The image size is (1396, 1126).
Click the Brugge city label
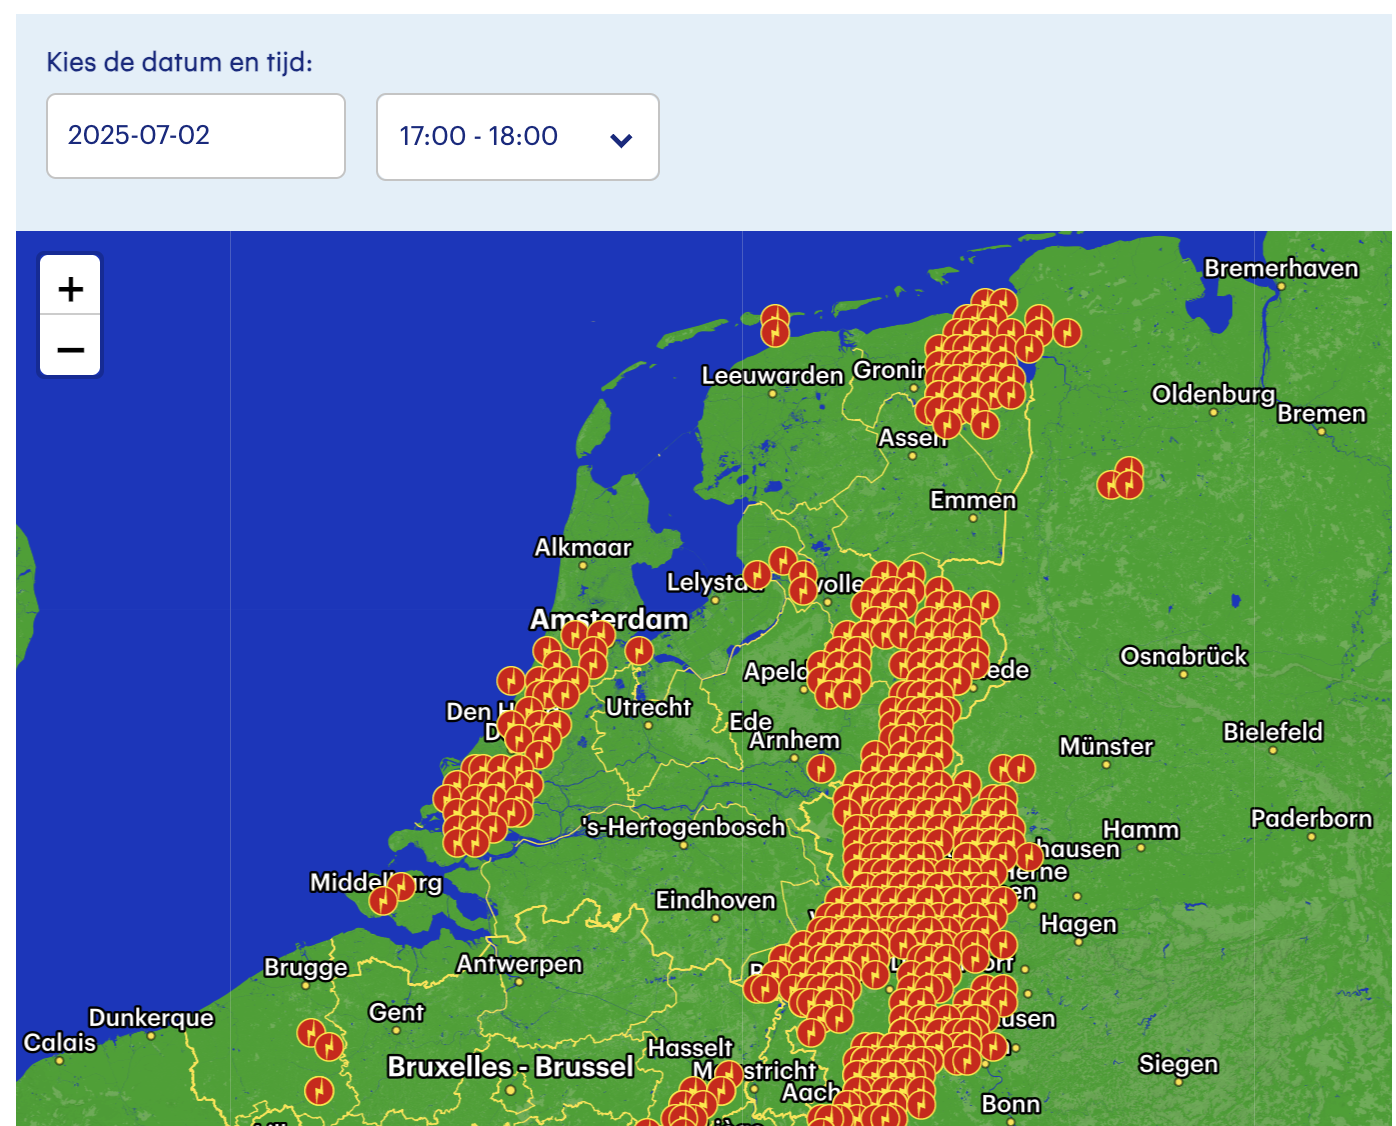(306, 968)
